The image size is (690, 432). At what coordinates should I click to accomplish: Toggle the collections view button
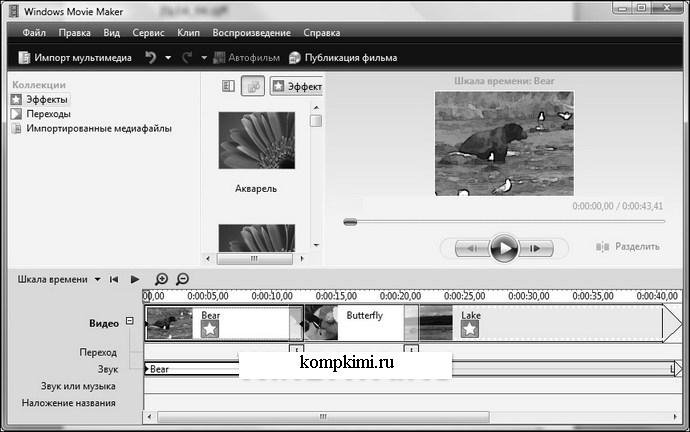252,87
